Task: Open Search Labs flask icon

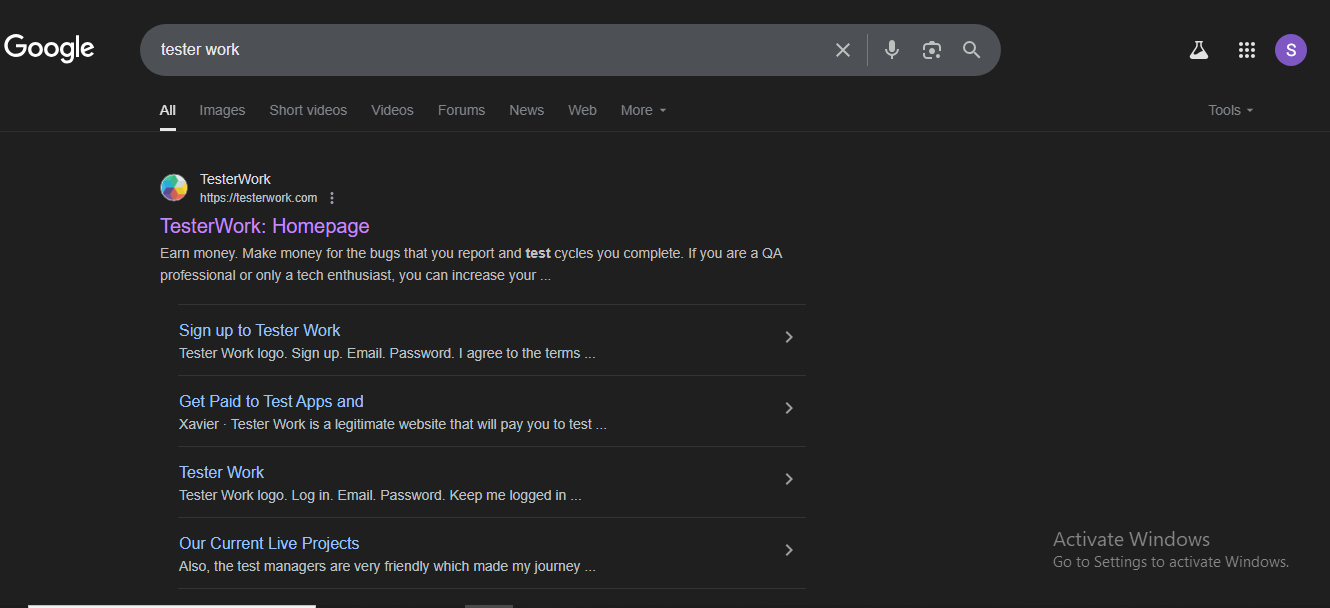Action: click(1199, 50)
